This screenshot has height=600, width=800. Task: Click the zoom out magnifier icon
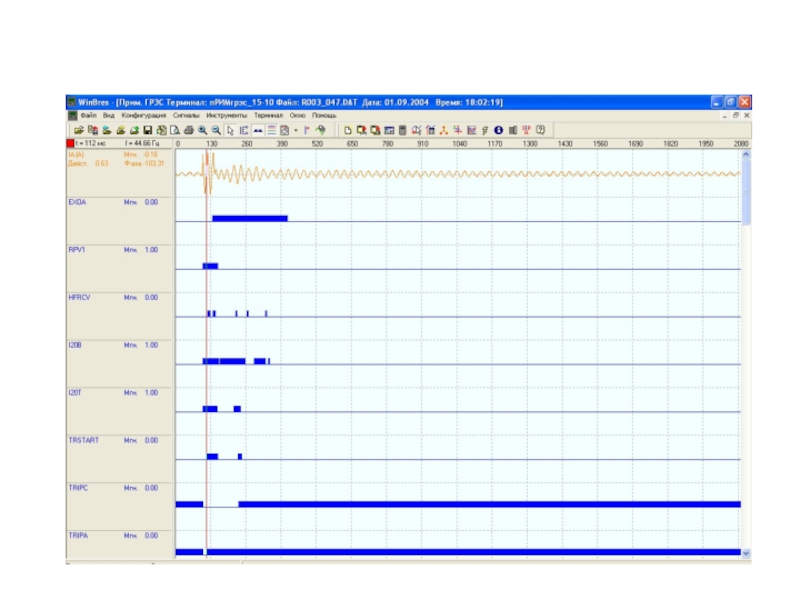point(216,131)
